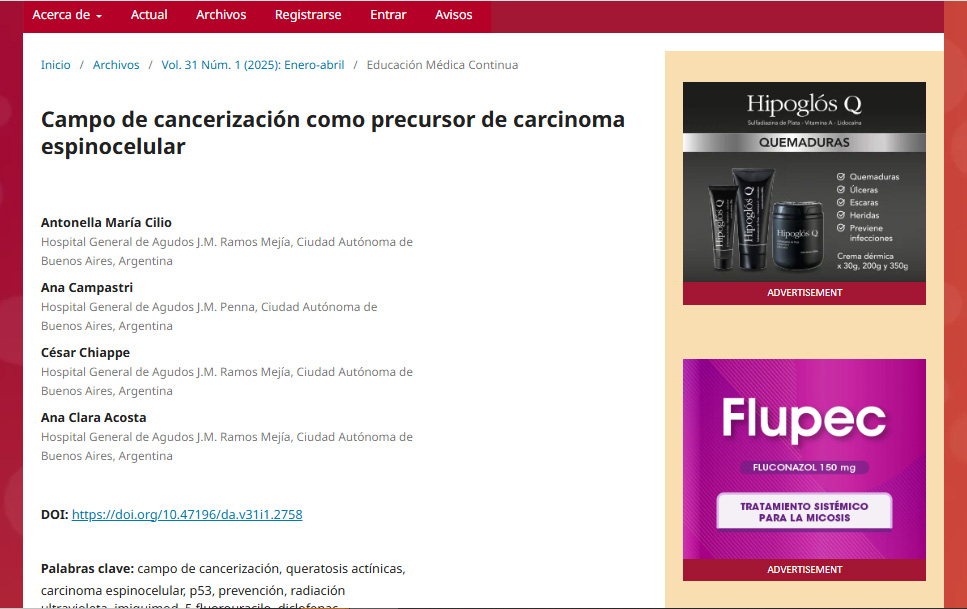Click the article title heading
The height and width of the screenshot is (609, 967).
pyautogui.click(x=332, y=133)
